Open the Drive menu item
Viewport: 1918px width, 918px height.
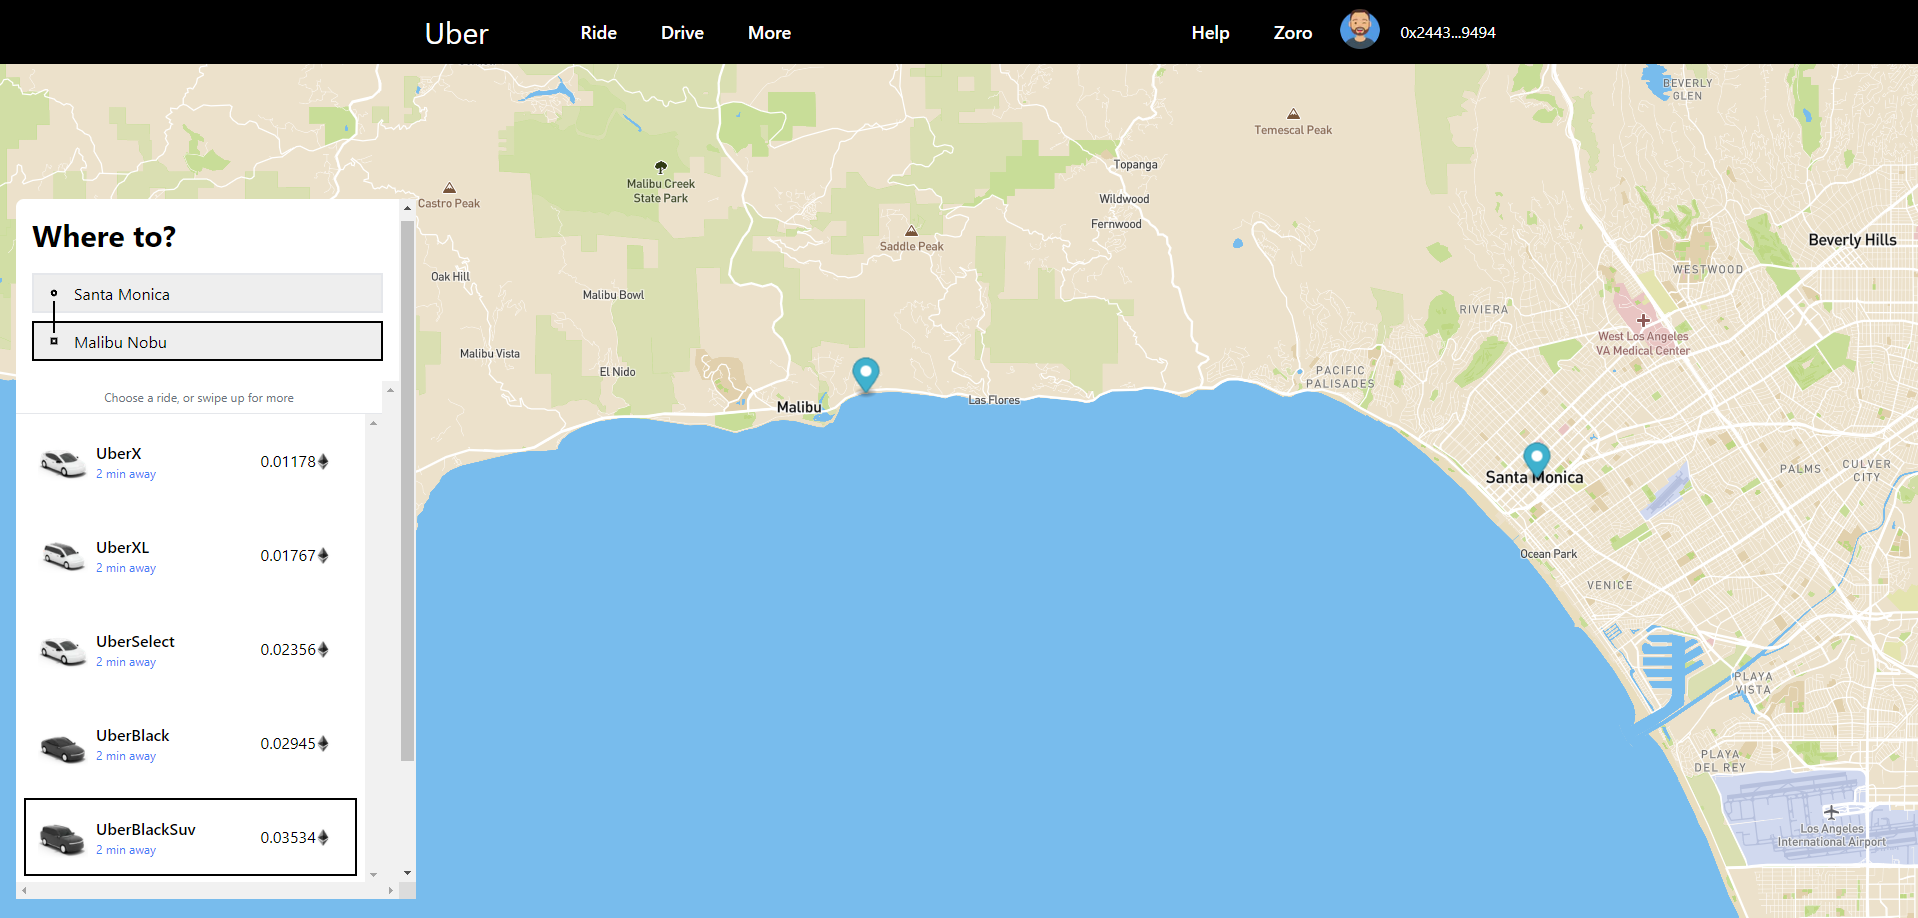682,33
